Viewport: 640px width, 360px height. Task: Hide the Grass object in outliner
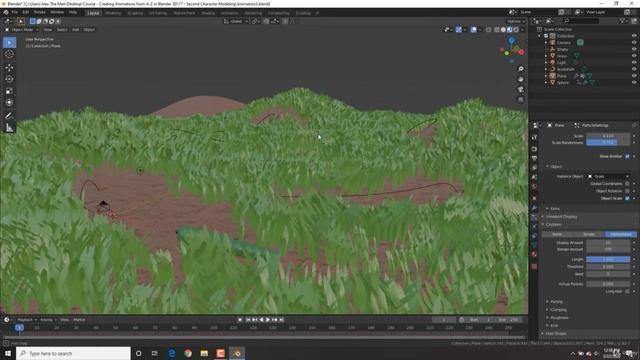pyautogui.click(x=634, y=56)
